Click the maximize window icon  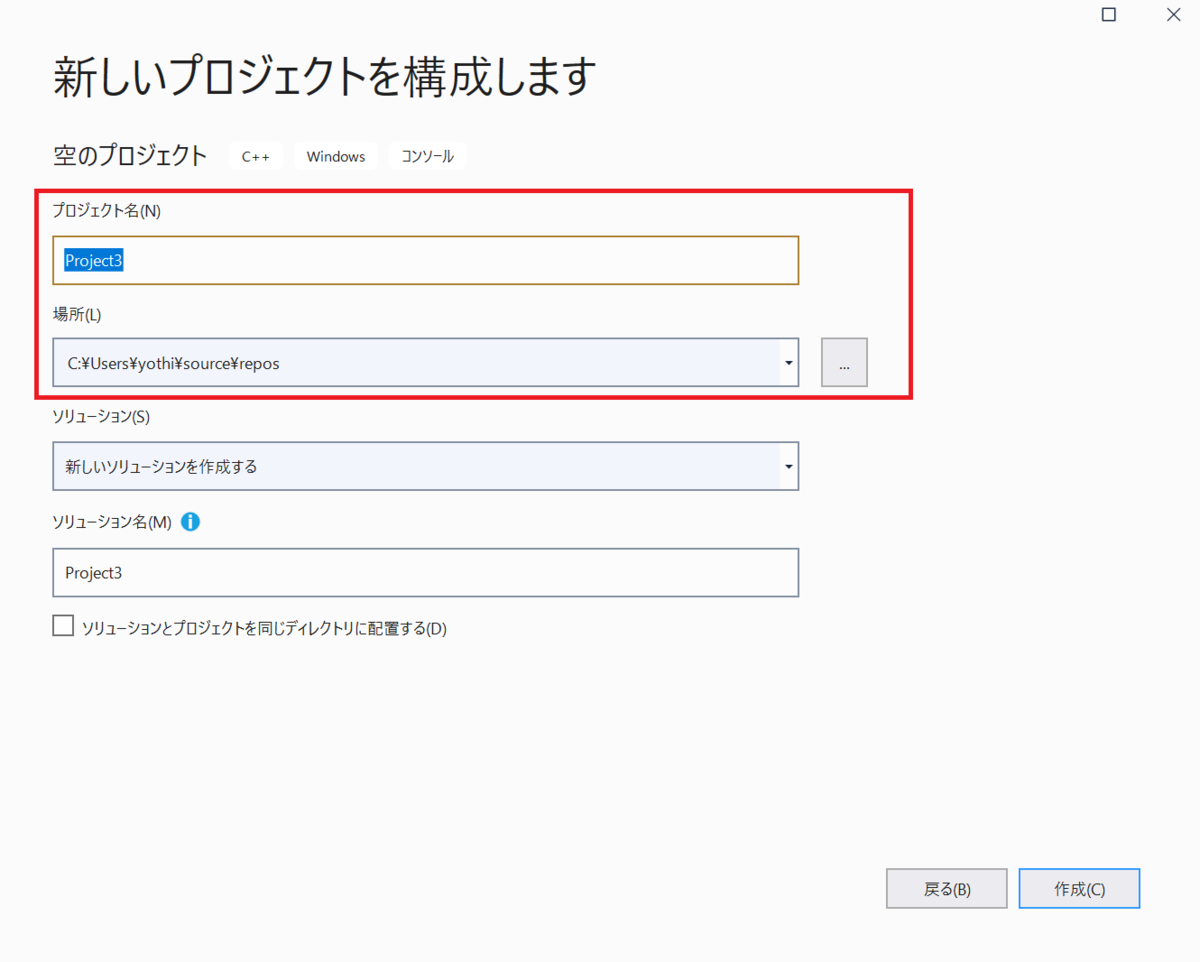coord(1108,15)
